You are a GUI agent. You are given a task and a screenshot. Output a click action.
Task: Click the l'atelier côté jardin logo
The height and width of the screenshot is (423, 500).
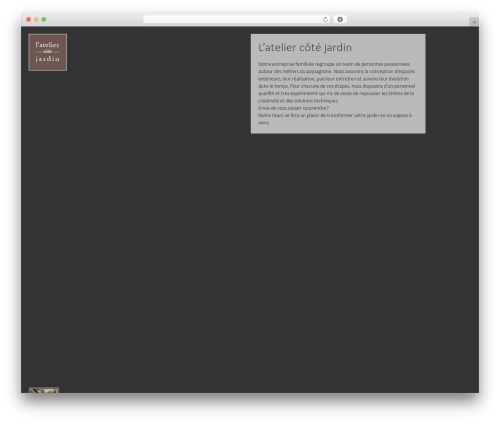click(48, 52)
